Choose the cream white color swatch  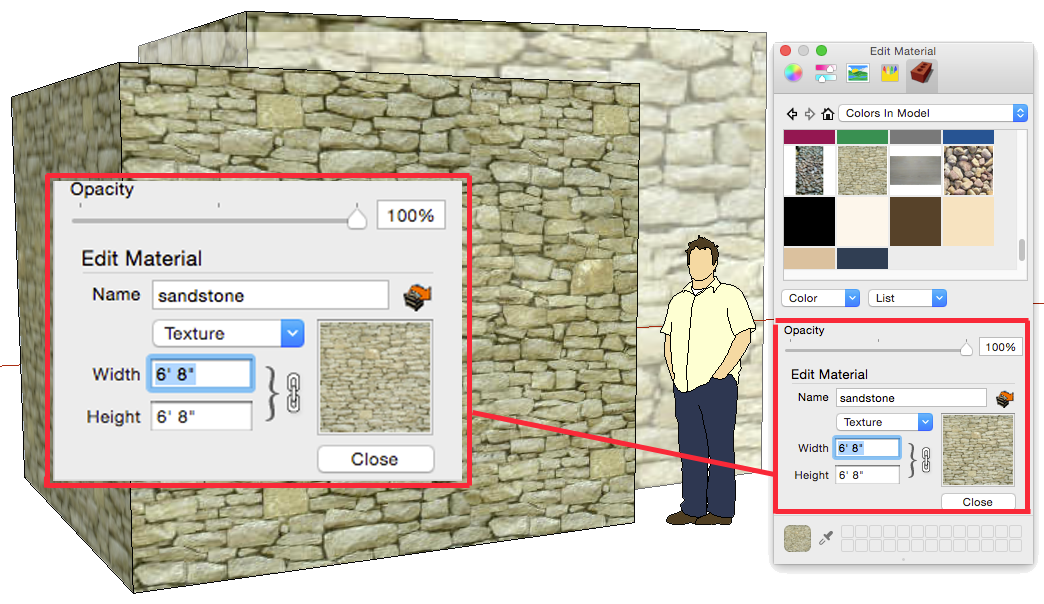pos(862,222)
